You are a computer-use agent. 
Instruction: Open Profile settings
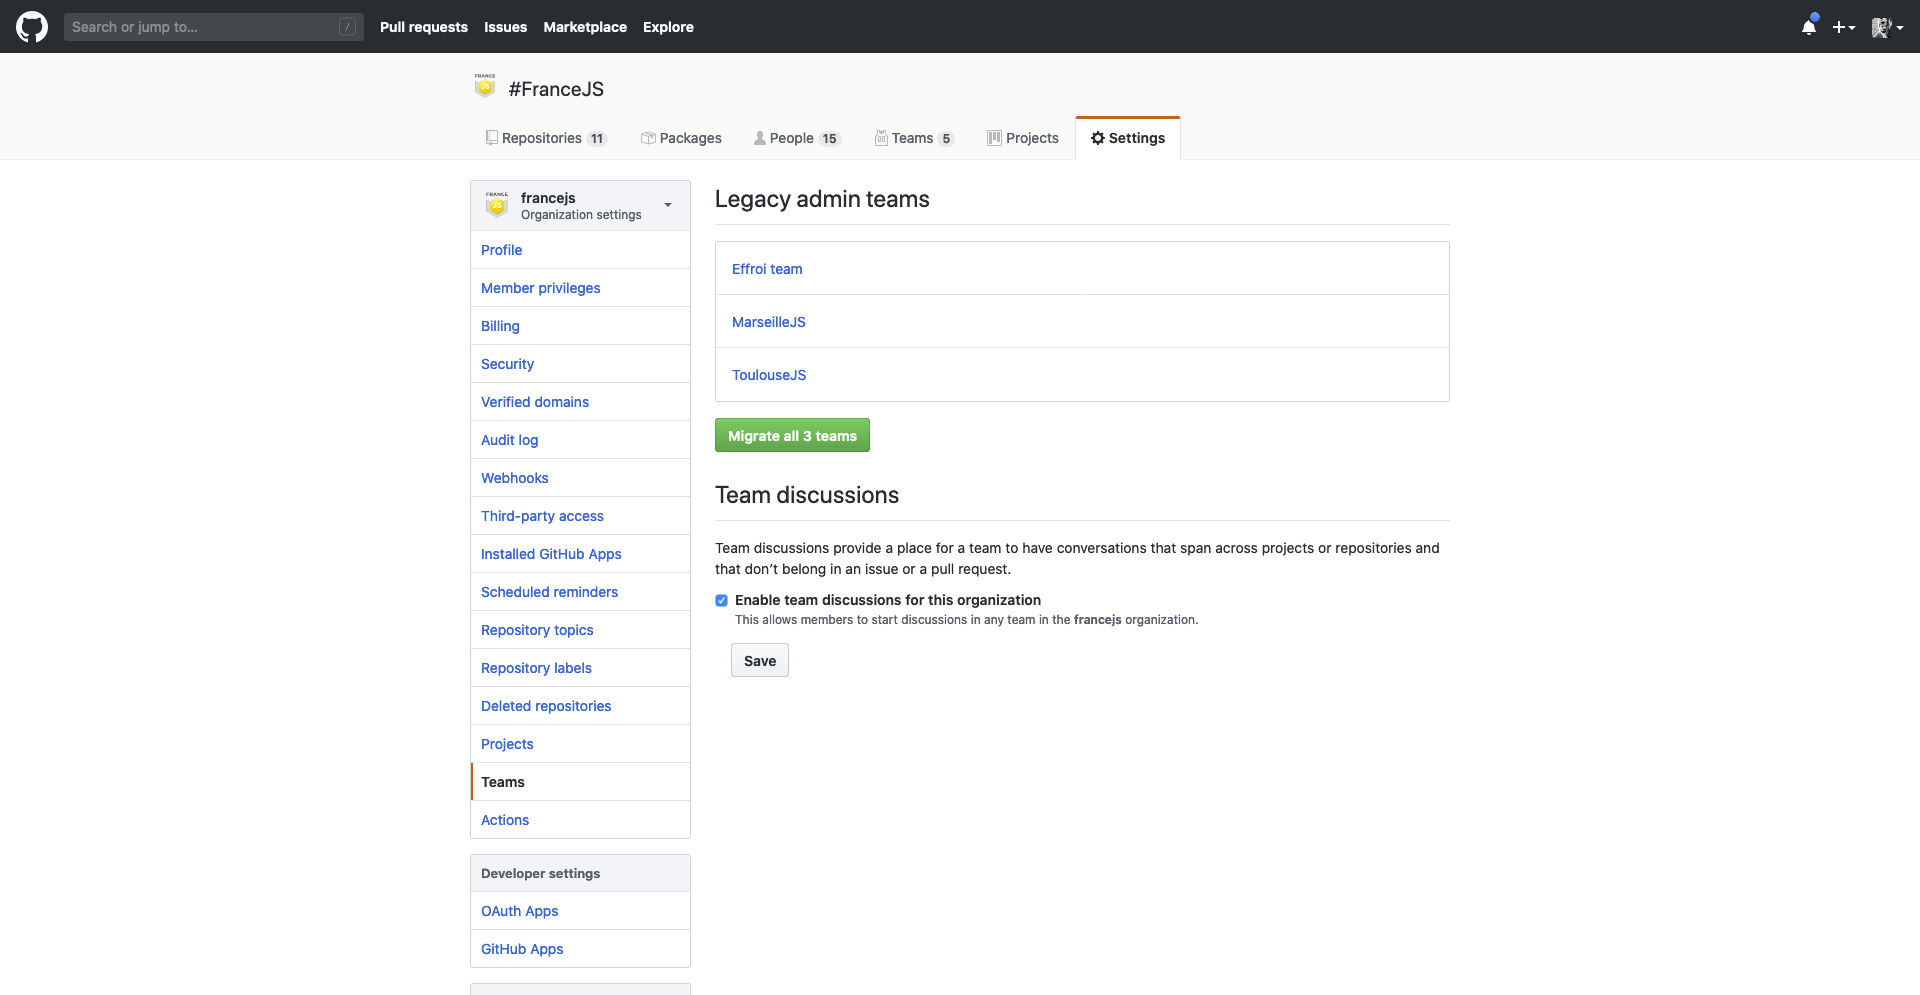(x=580, y=250)
